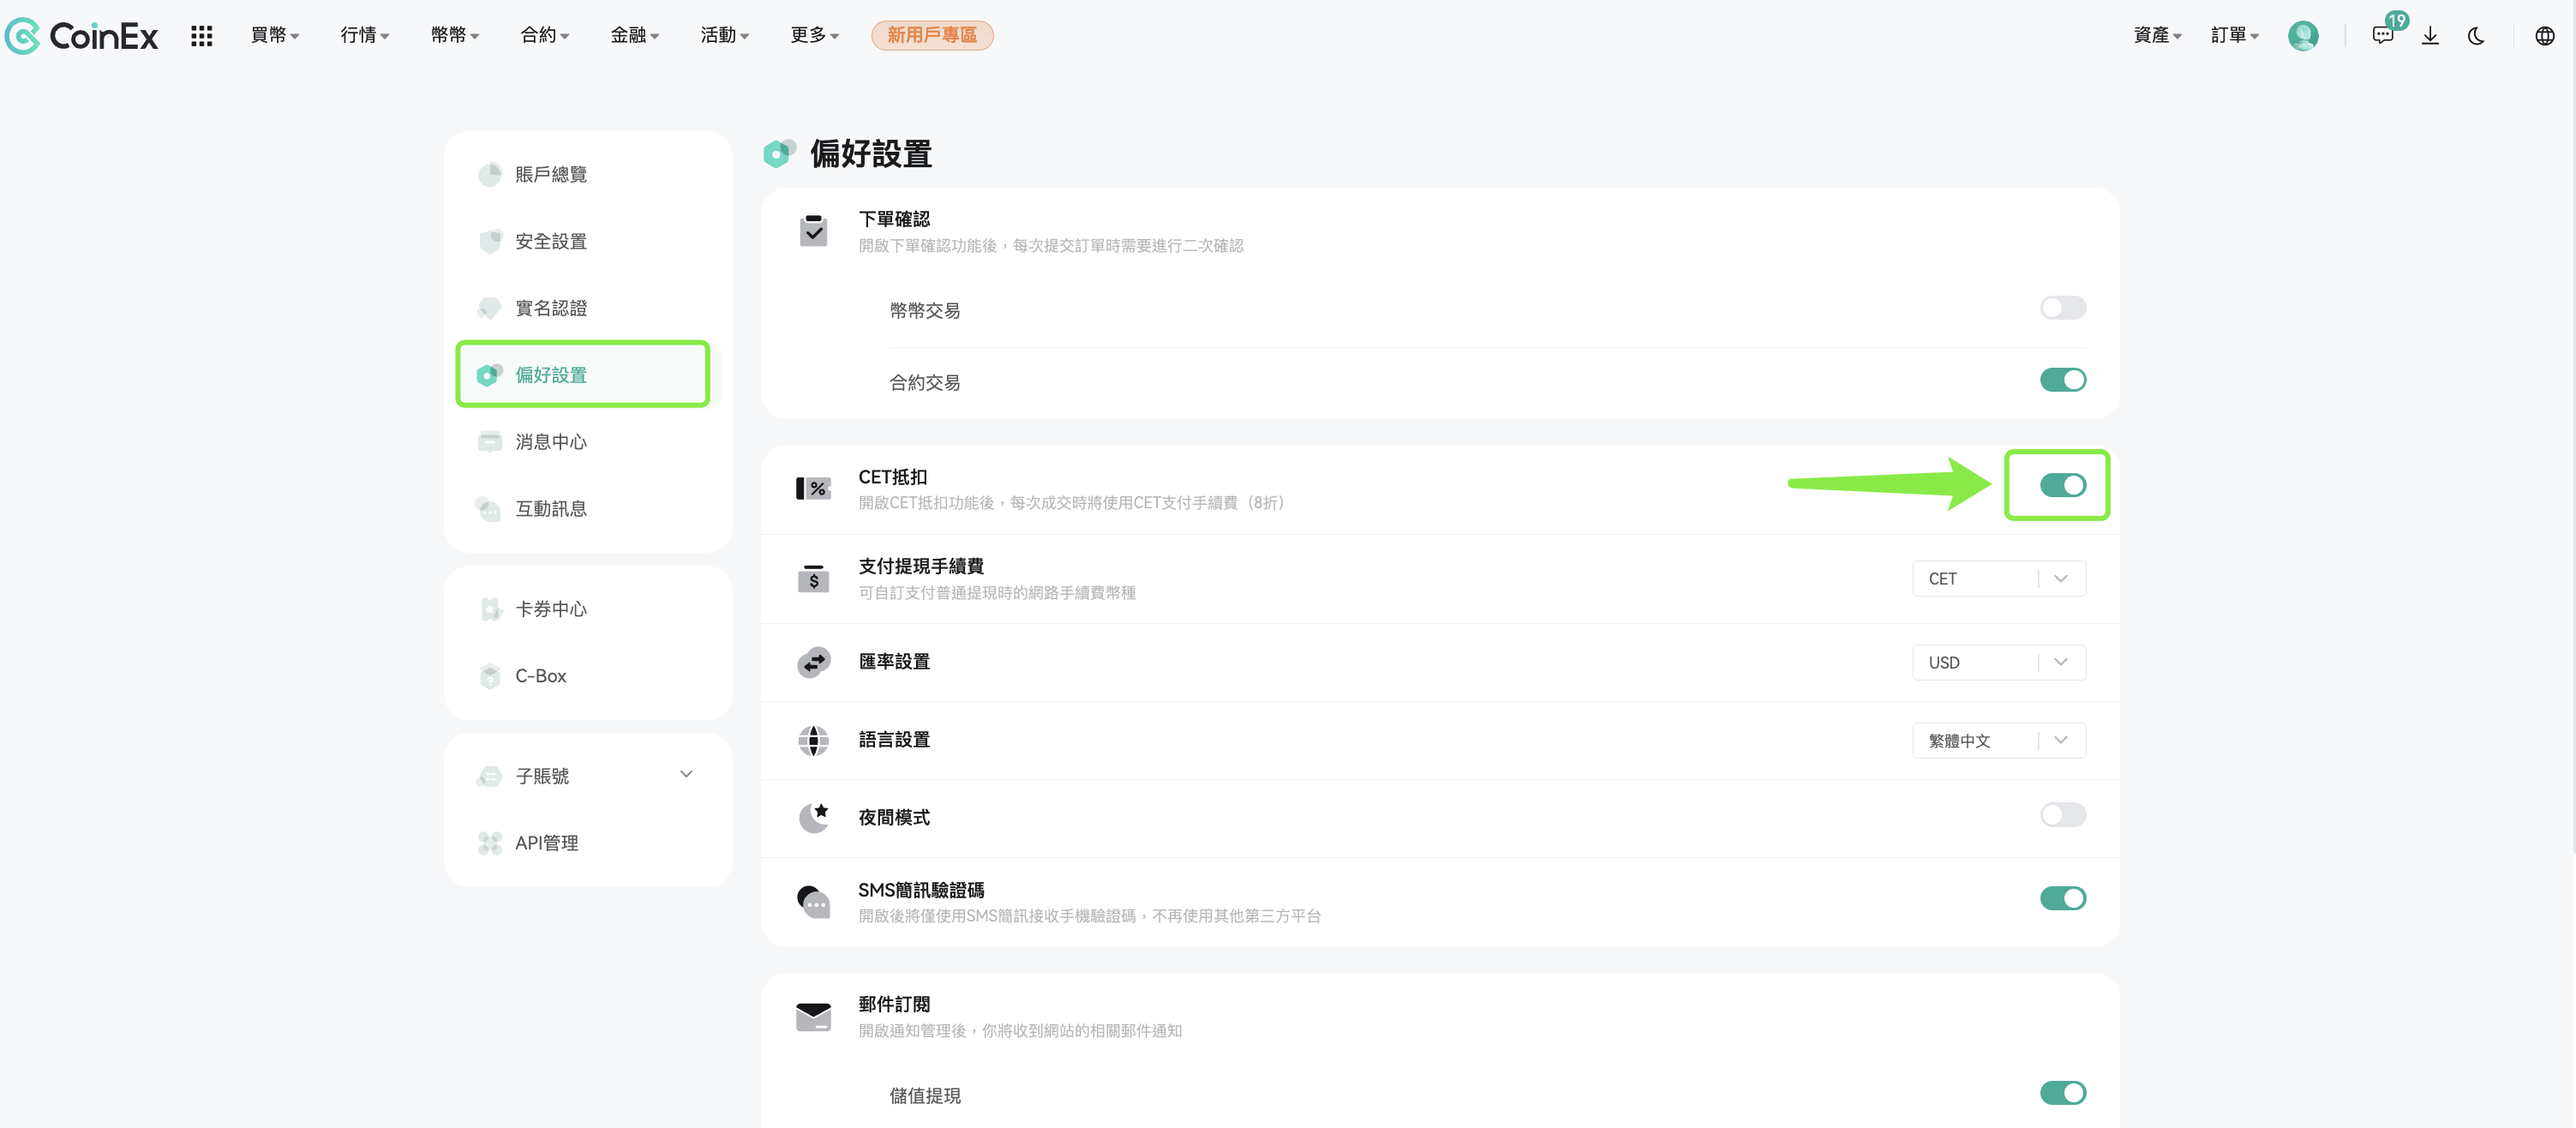
Task: Disable the SMS簡訊驗證碼 toggle
Action: 2062,898
